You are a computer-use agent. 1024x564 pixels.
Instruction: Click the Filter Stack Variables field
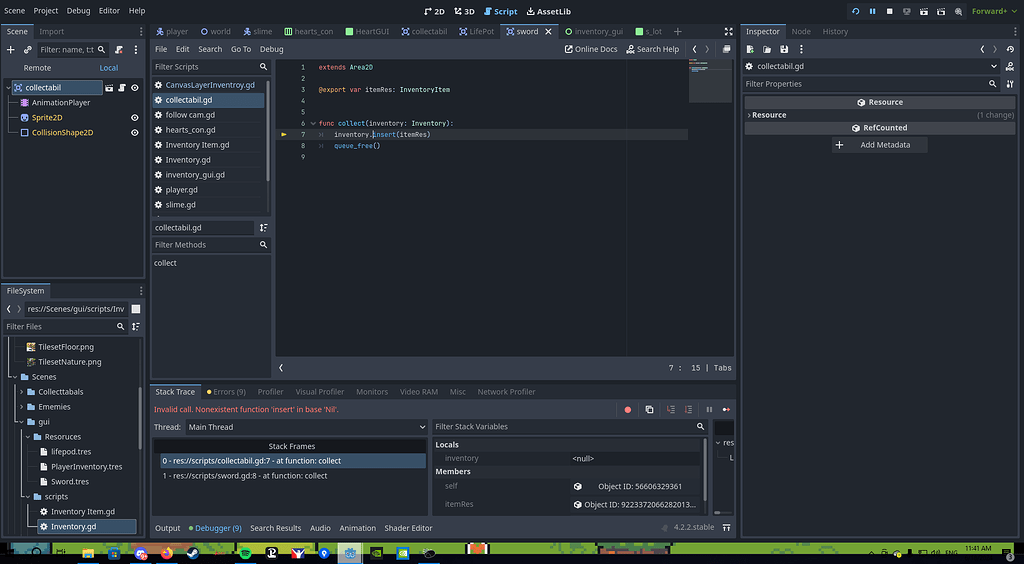tap(569, 427)
